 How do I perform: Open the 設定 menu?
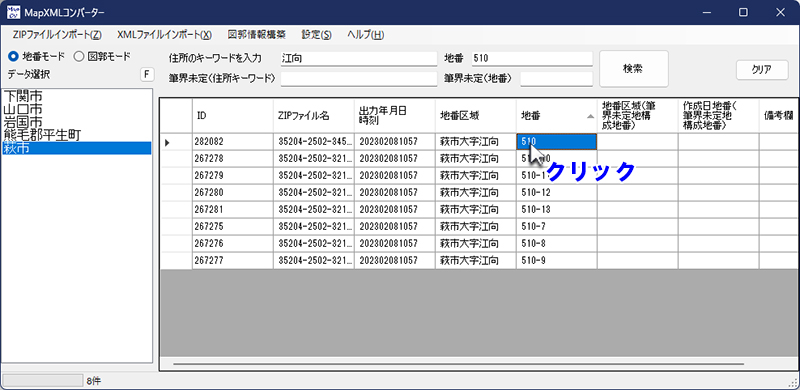[316, 35]
